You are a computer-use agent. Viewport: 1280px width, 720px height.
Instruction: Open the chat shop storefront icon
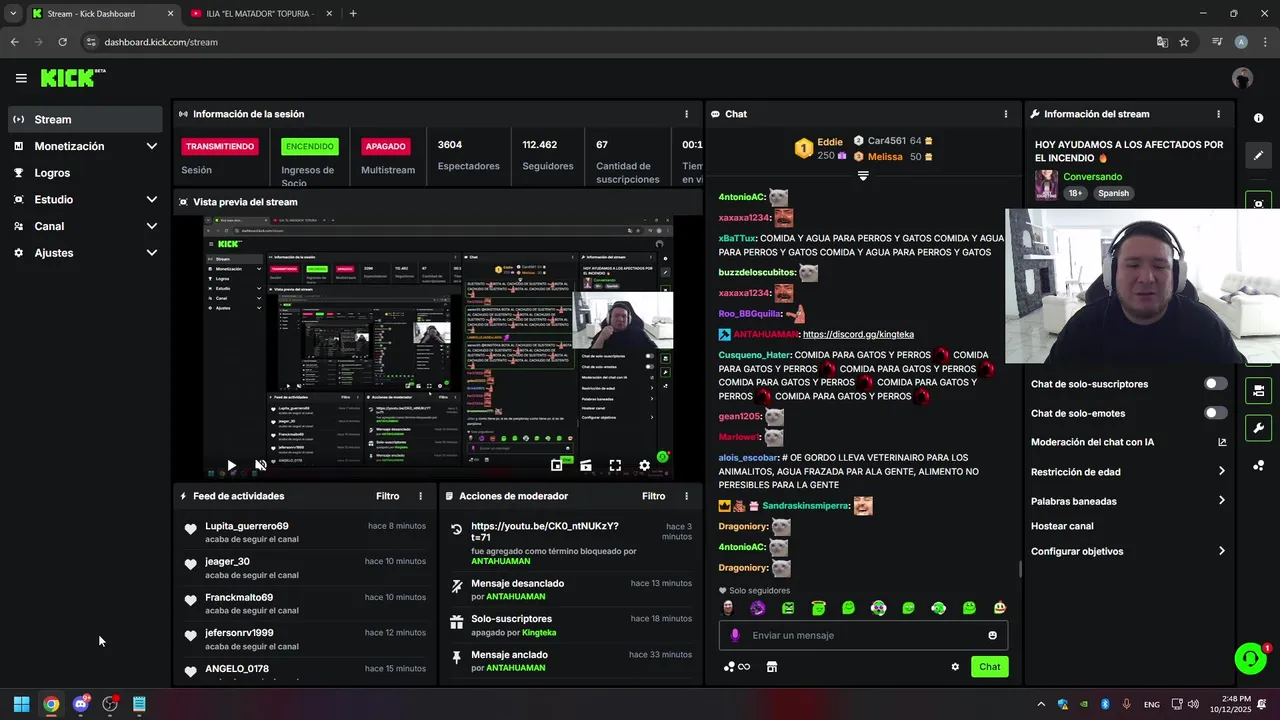[772, 667]
